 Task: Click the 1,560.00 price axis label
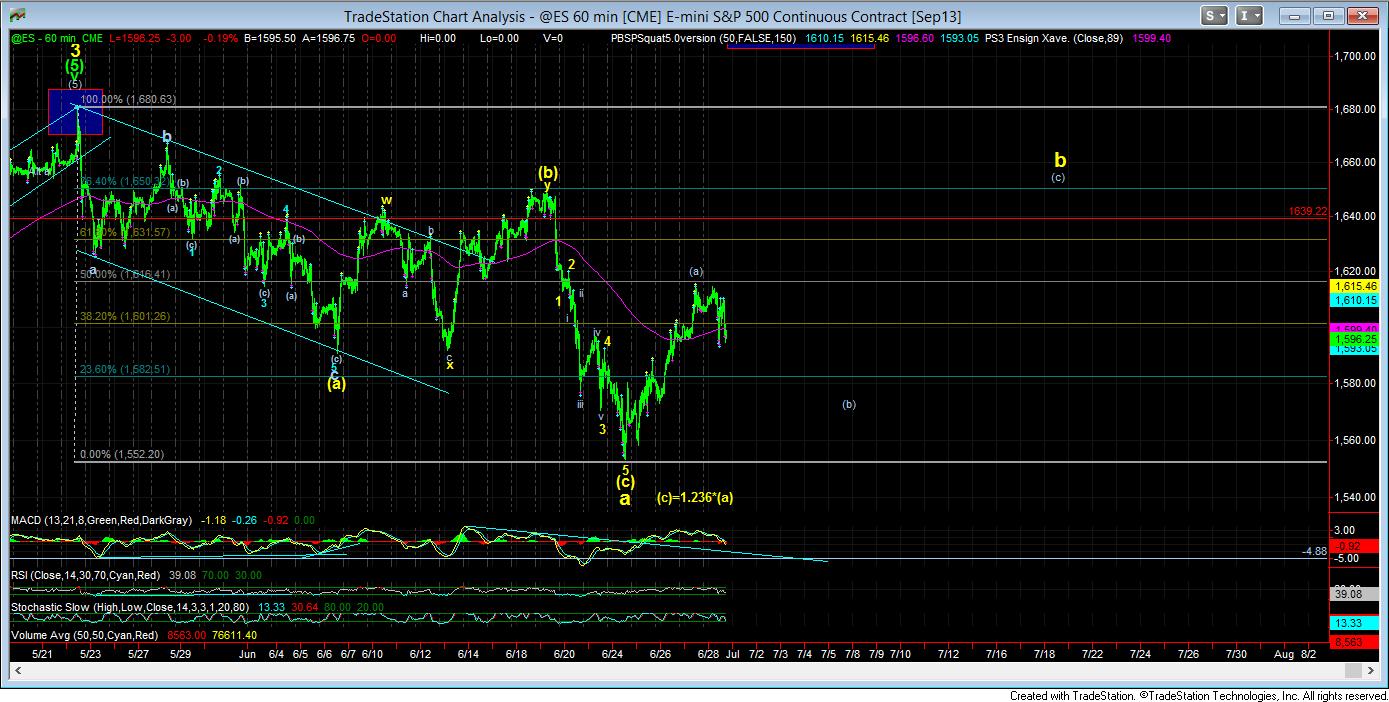(x=1354, y=440)
